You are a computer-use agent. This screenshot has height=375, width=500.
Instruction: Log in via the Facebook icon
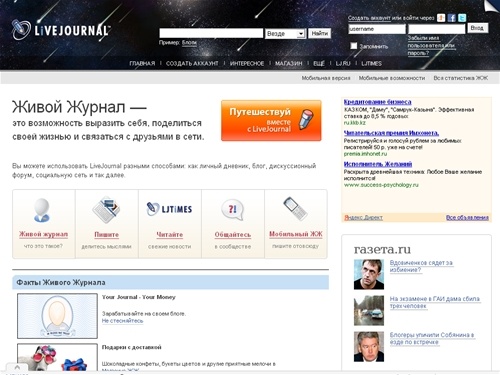[452, 18]
